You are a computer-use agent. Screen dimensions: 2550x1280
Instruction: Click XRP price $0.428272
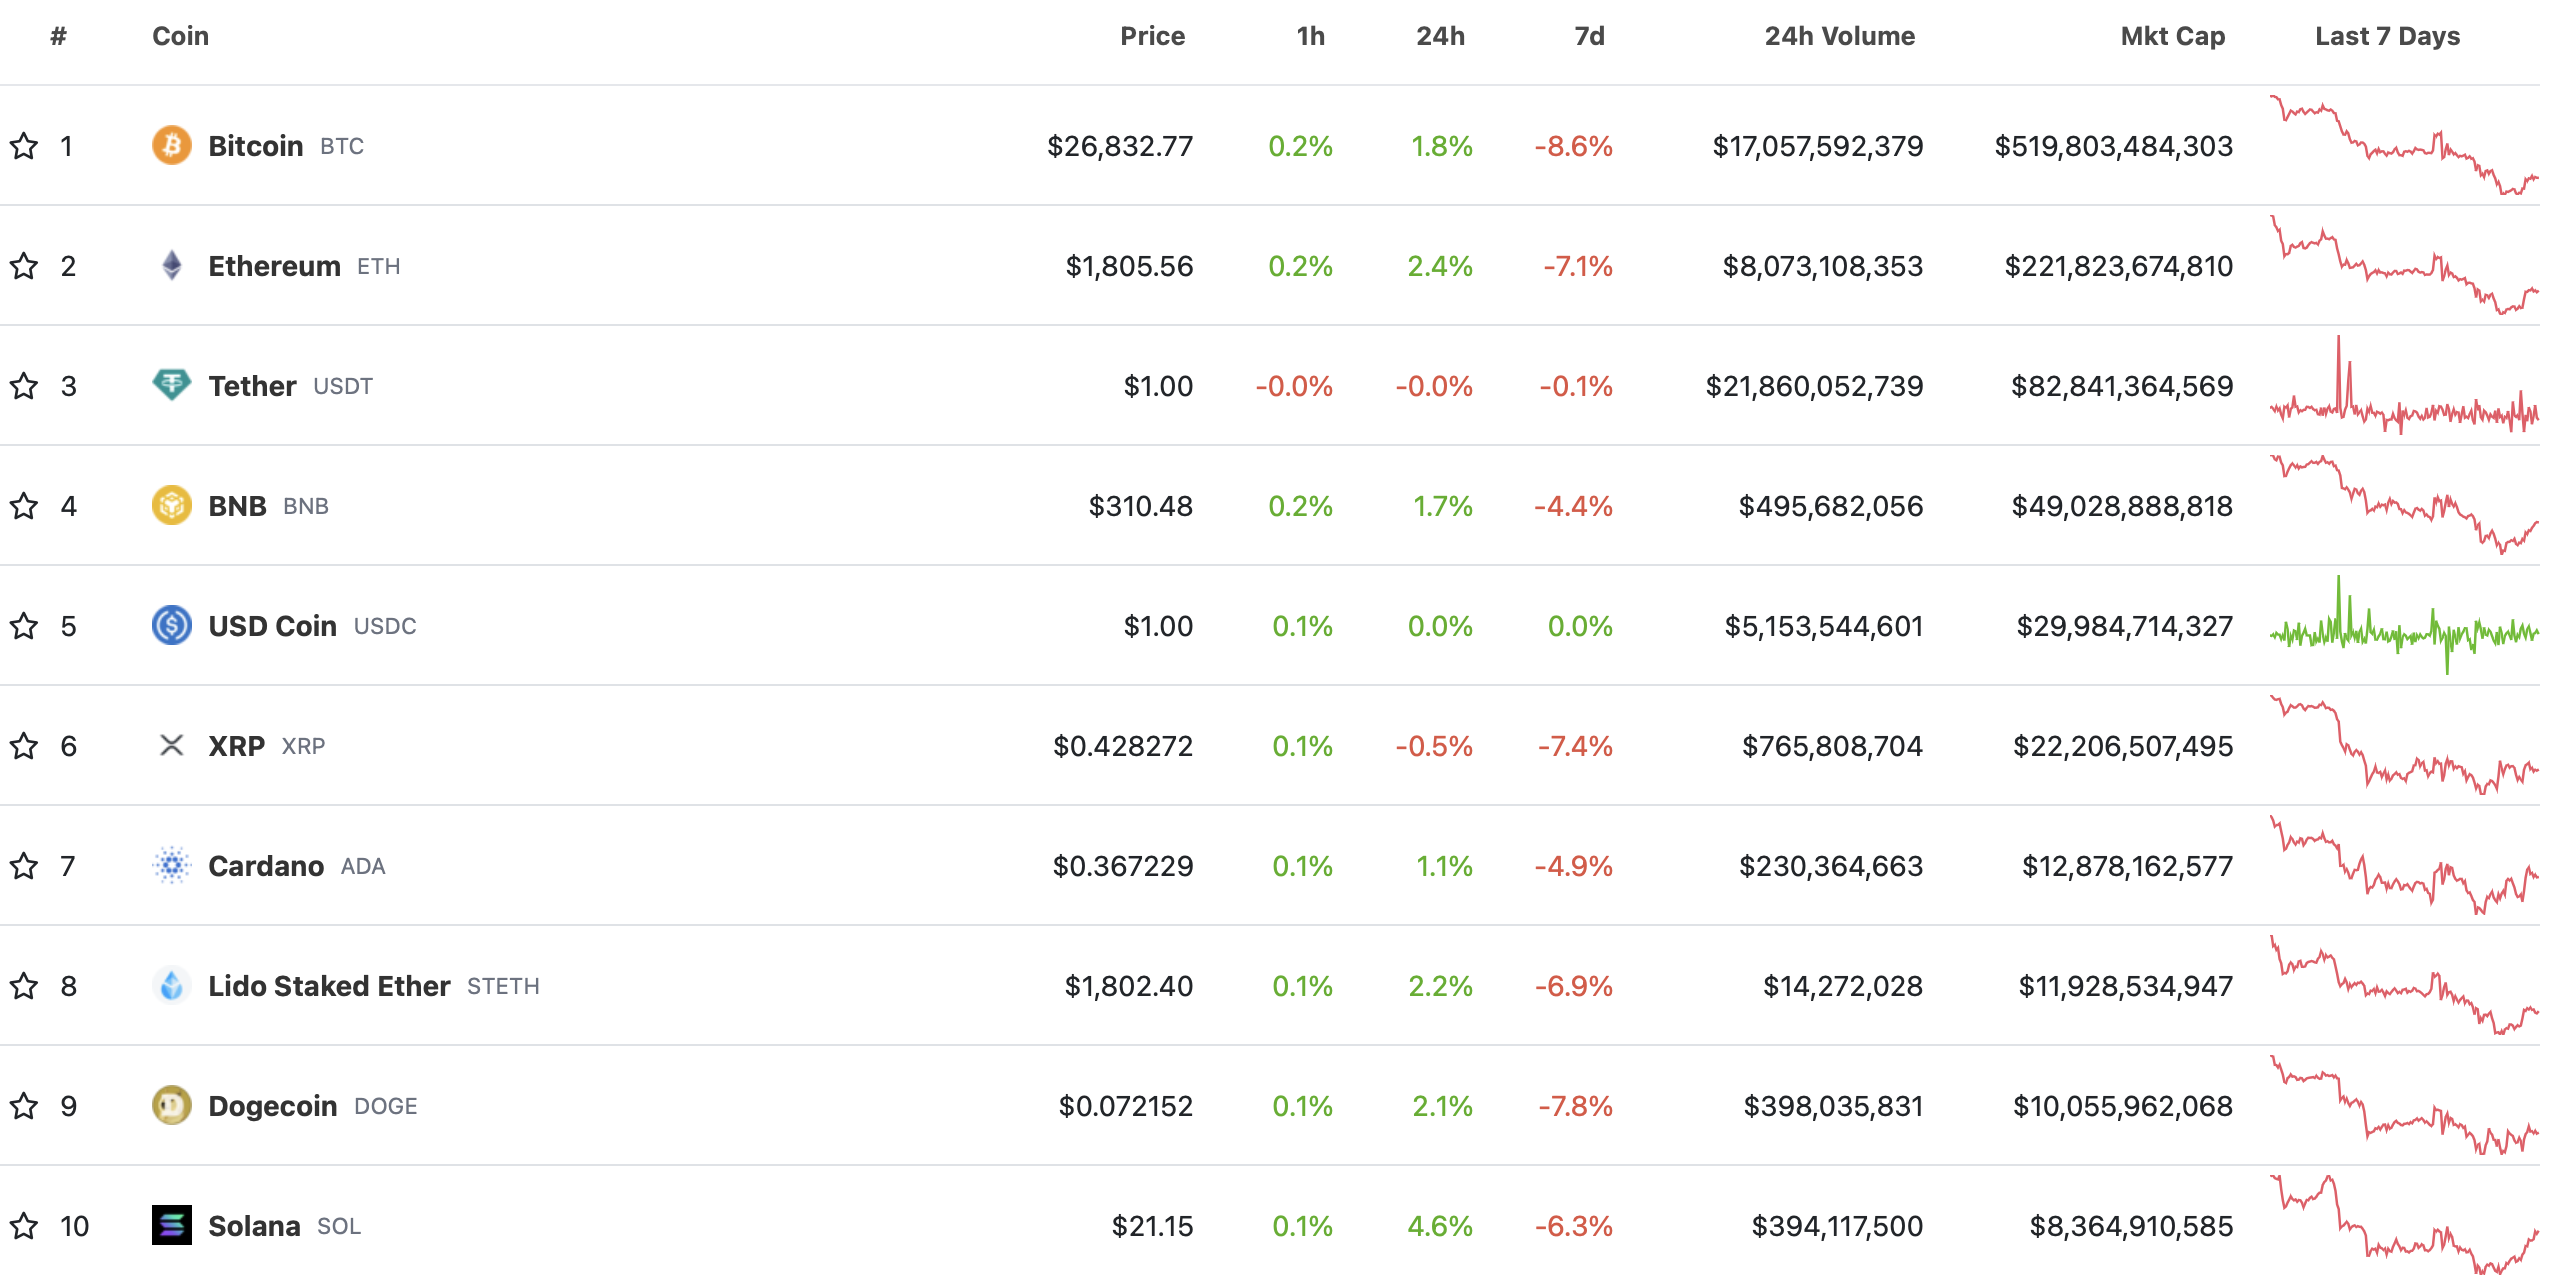pos(1123,746)
